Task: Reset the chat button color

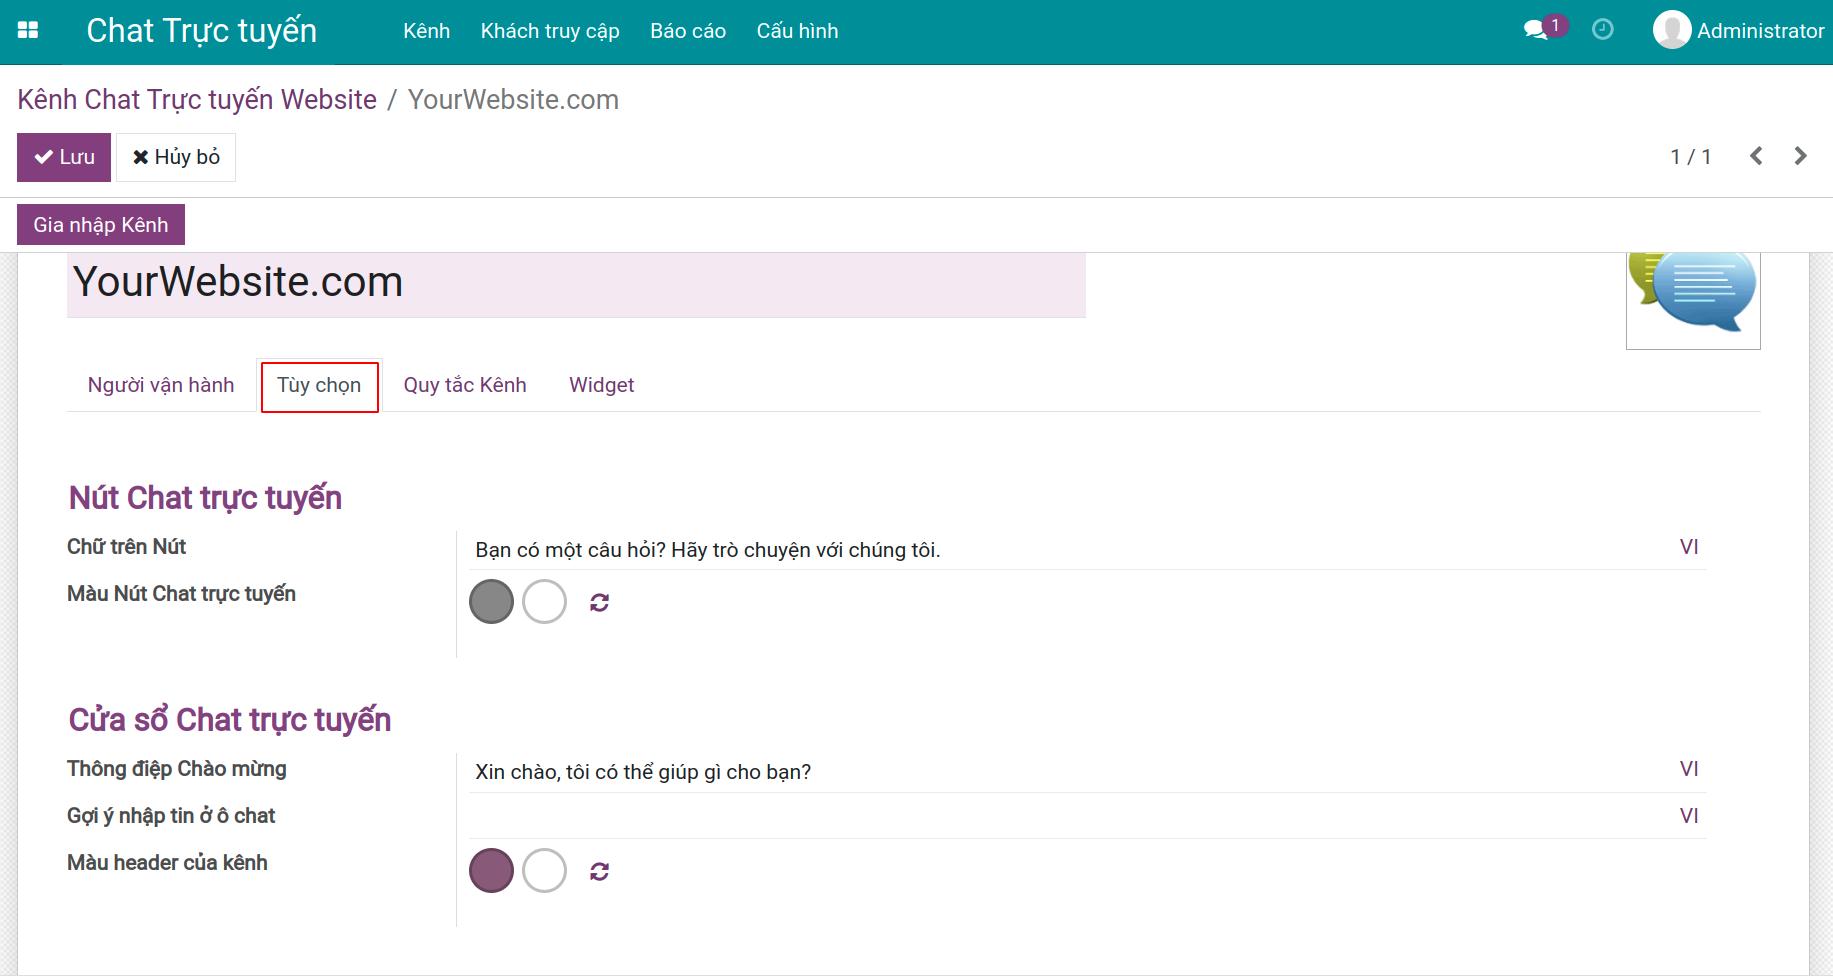Action: pos(599,602)
